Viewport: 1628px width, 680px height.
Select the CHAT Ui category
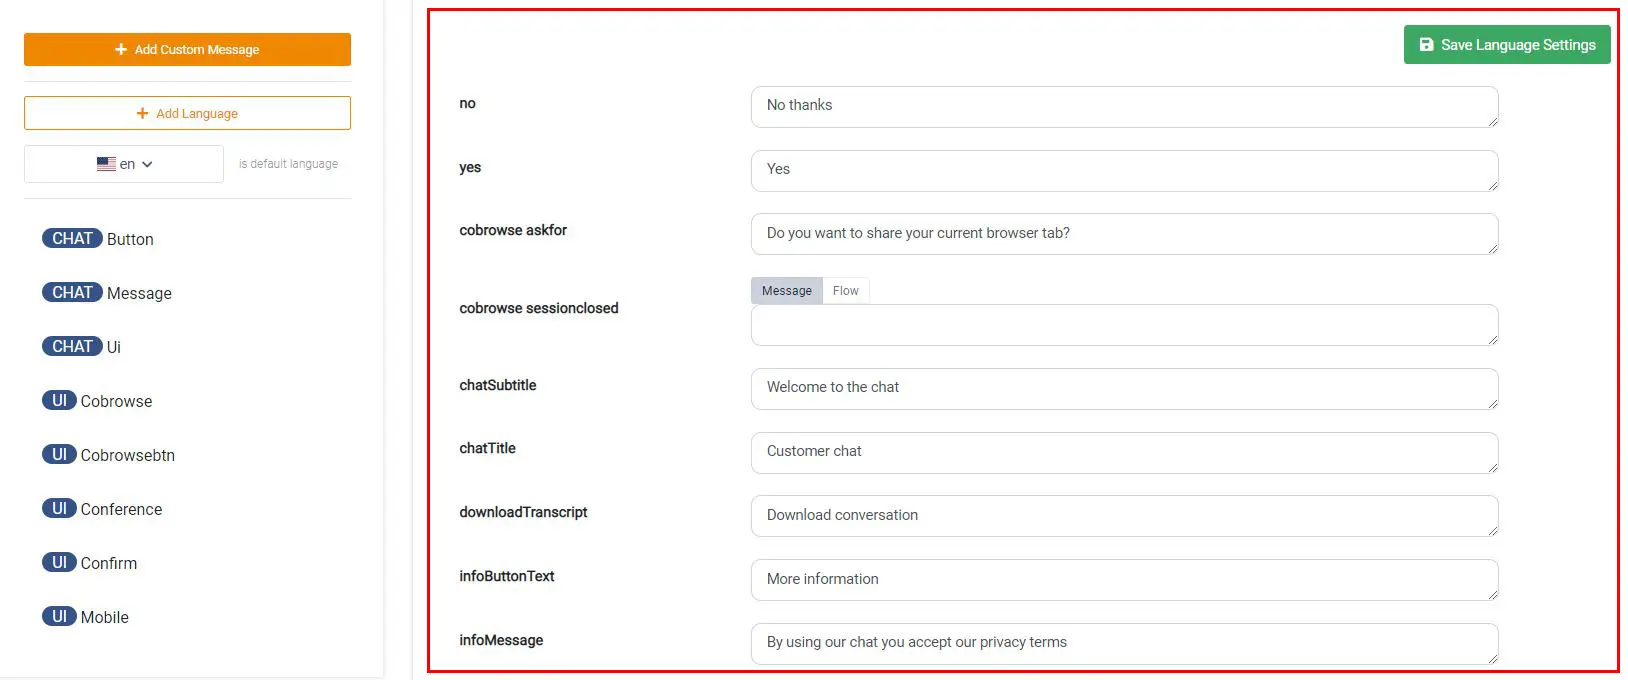(82, 347)
